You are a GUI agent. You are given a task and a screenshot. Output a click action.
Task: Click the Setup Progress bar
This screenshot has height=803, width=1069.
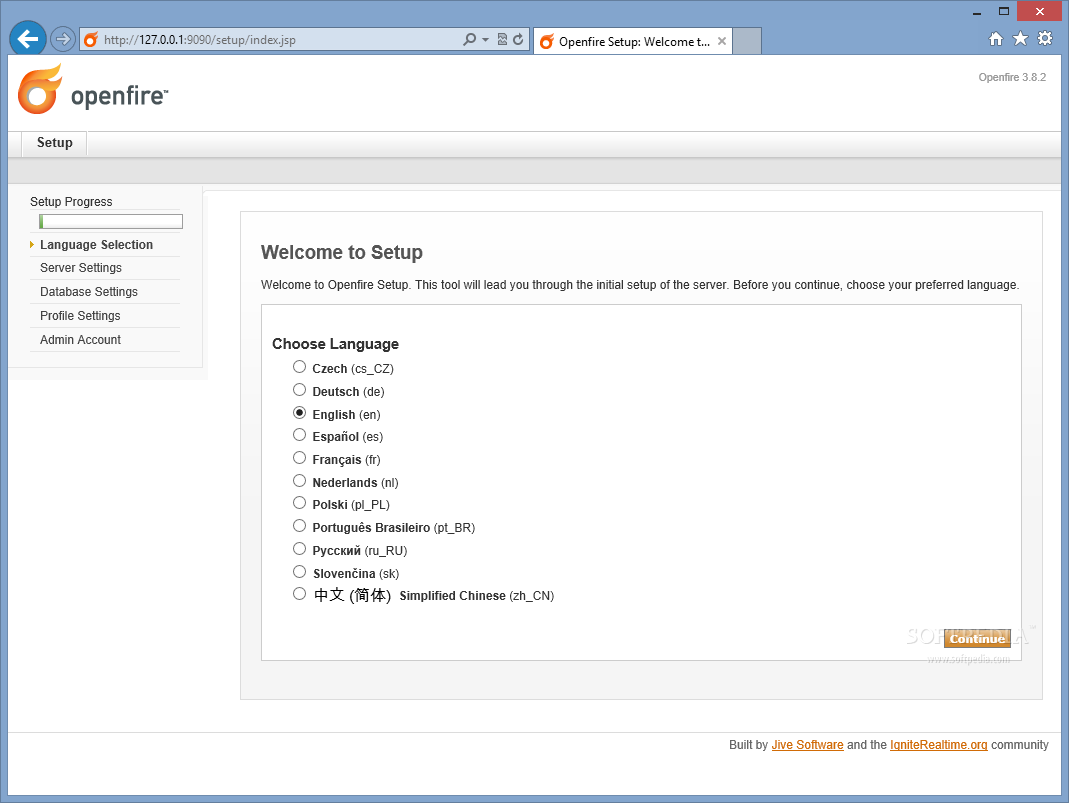111,222
